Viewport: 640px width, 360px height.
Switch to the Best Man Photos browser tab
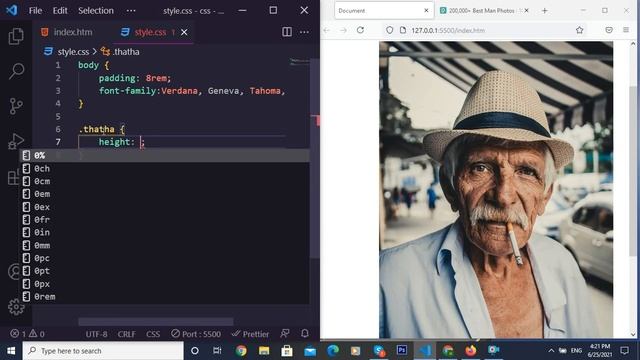point(483,11)
